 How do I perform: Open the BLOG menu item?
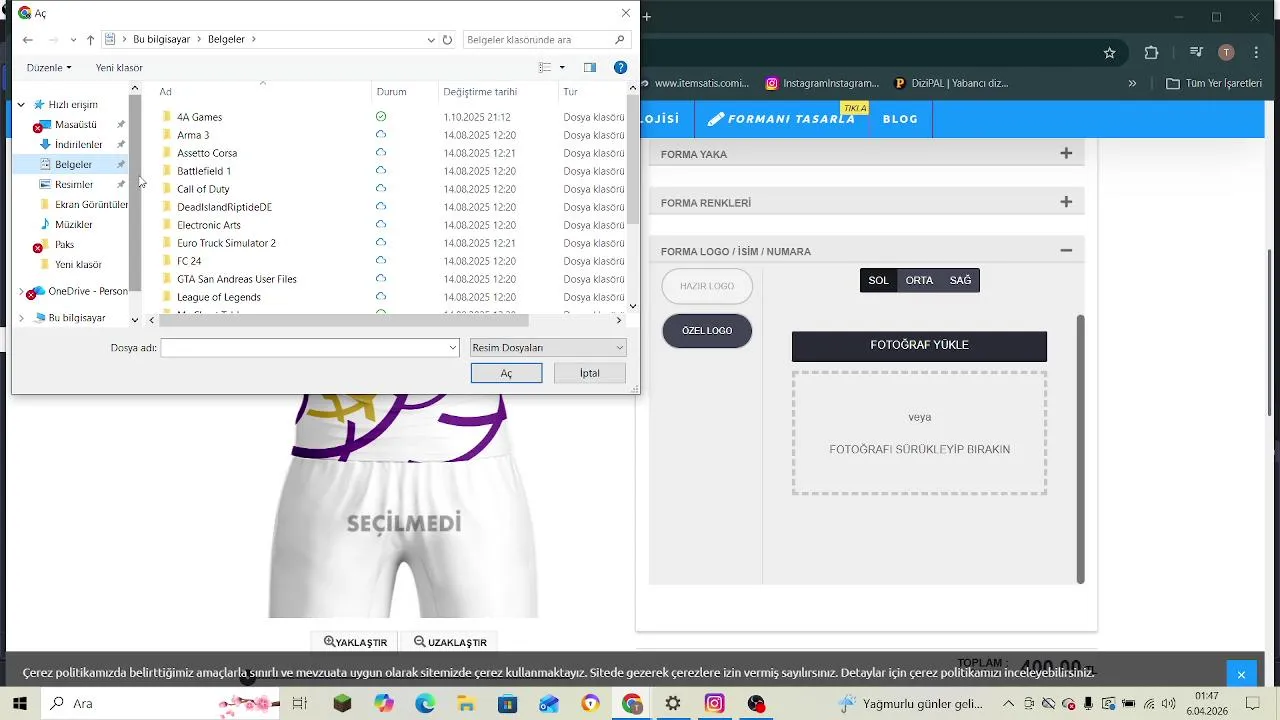(x=900, y=119)
